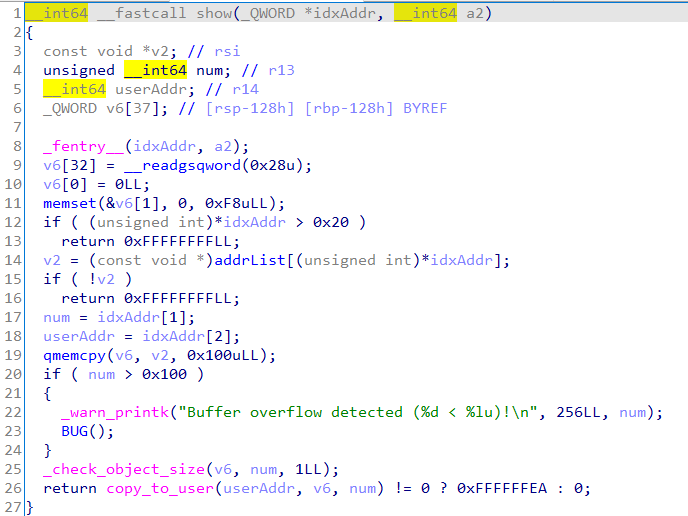Viewport: 688px width, 516px height.
Task: Click the 1LL argument on line 25
Action: [308, 469]
